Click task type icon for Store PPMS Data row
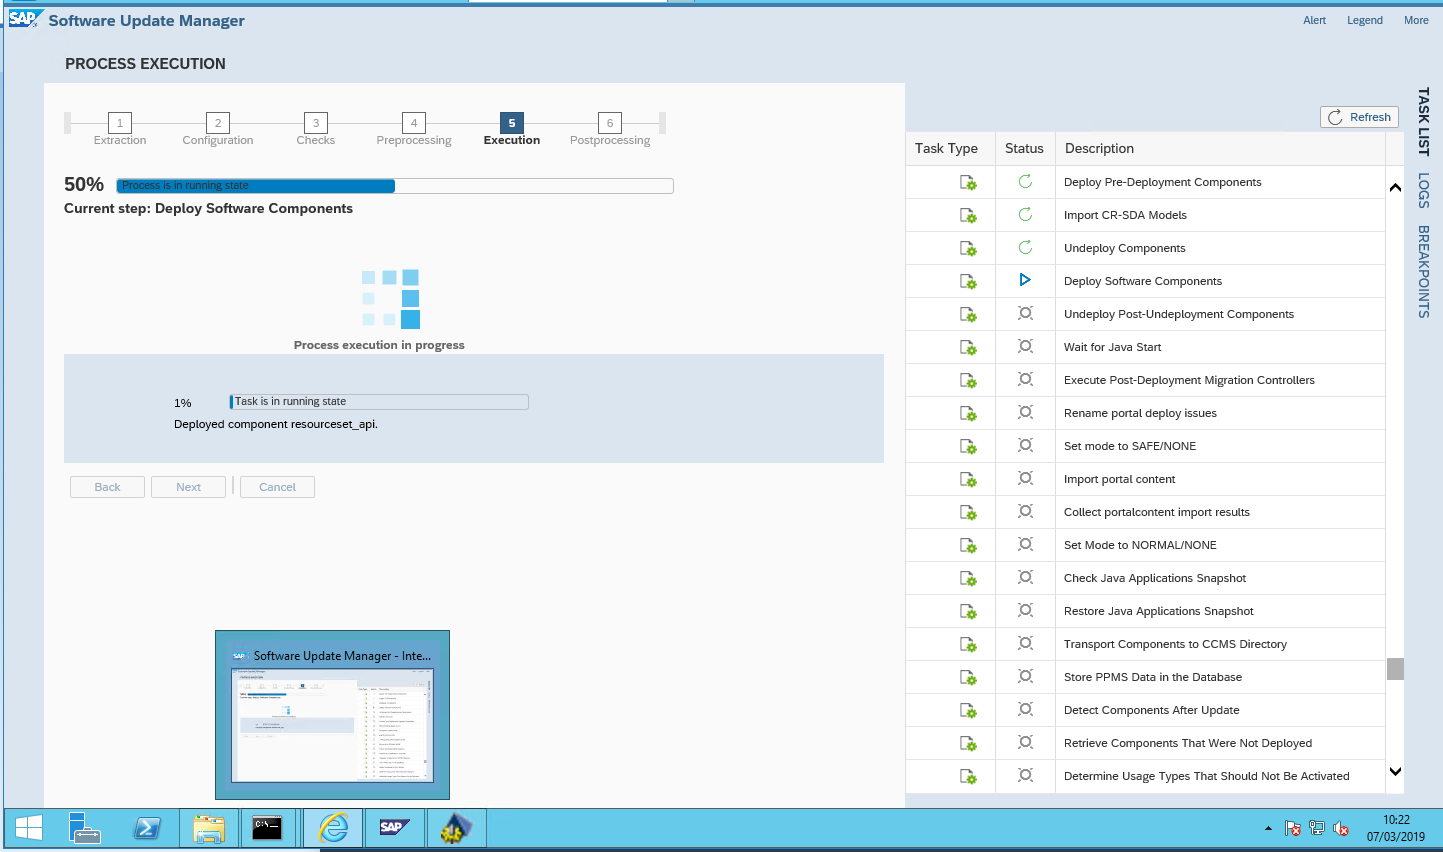The height and width of the screenshot is (852, 1443). tap(968, 678)
